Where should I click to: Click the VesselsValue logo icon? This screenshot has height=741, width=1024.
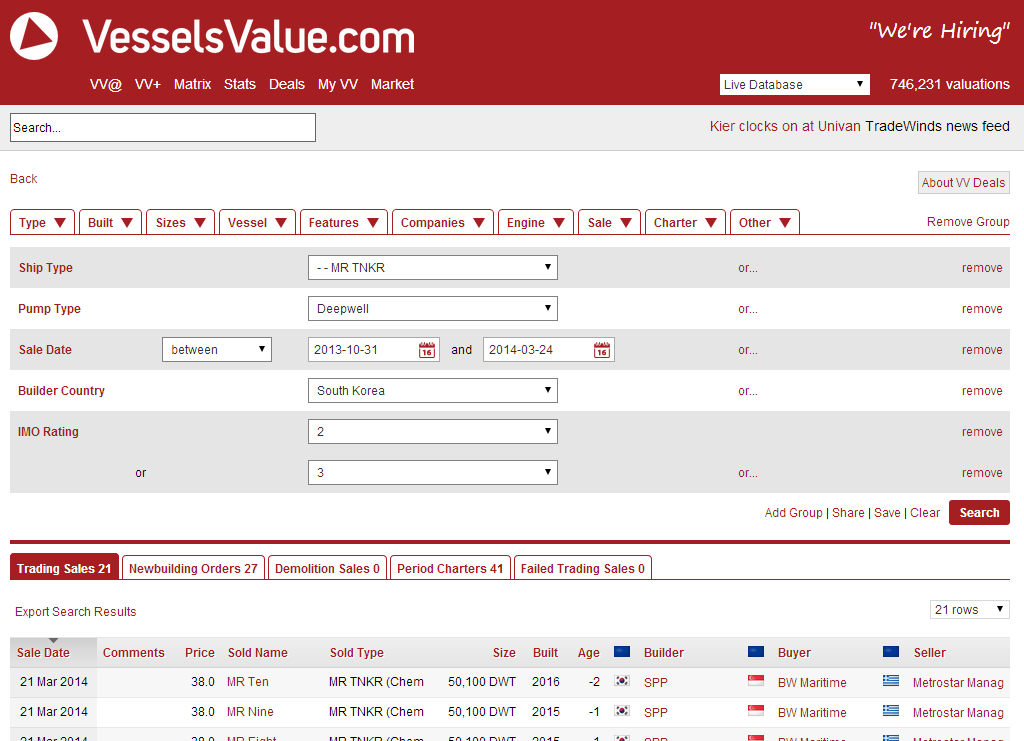pos(34,36)
